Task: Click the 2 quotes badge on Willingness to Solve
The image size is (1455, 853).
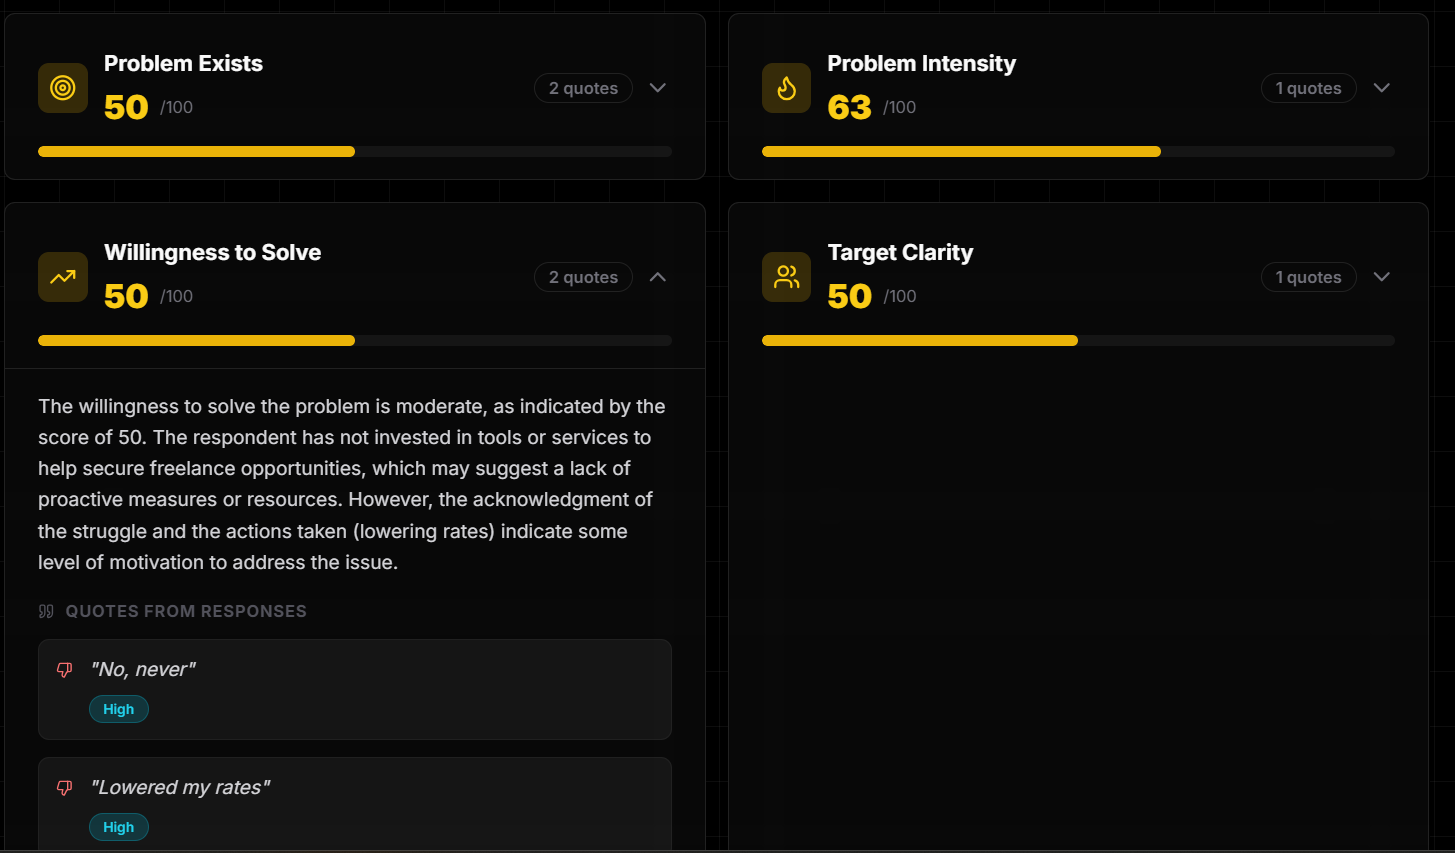Action: [x=583, y=277]
